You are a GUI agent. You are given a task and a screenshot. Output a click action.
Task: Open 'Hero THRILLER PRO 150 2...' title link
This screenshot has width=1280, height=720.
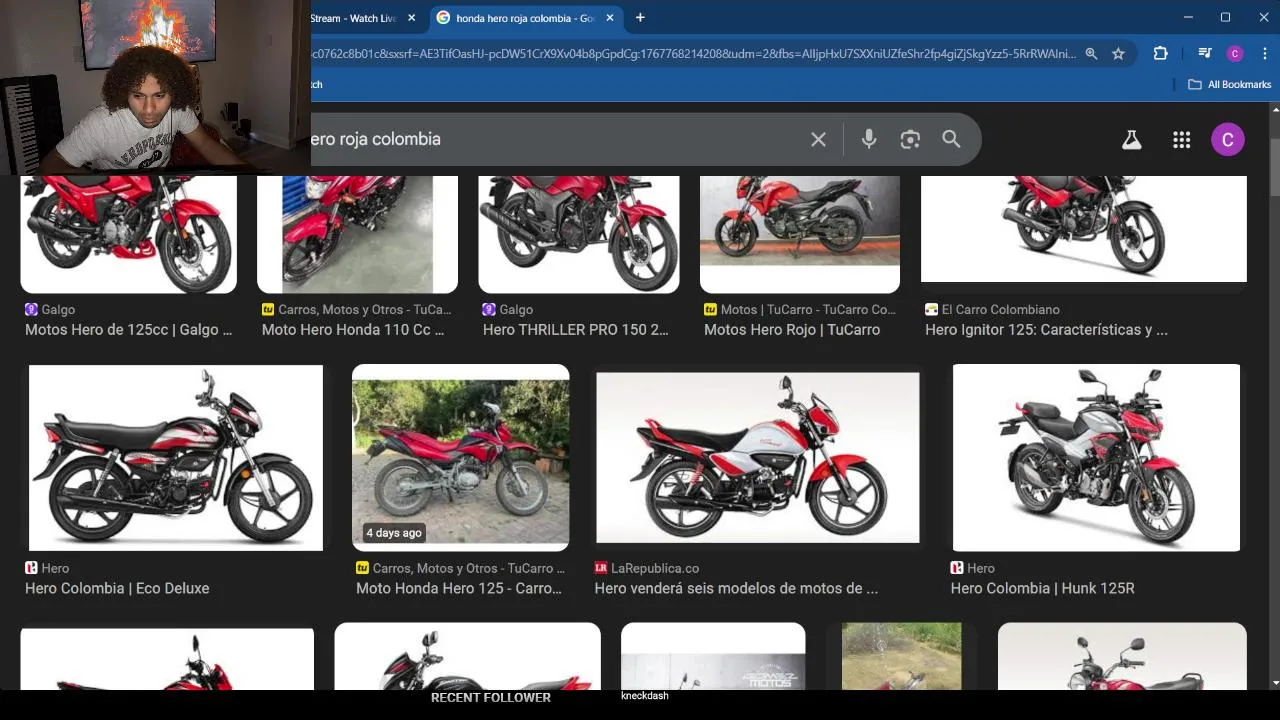[576, 330]
